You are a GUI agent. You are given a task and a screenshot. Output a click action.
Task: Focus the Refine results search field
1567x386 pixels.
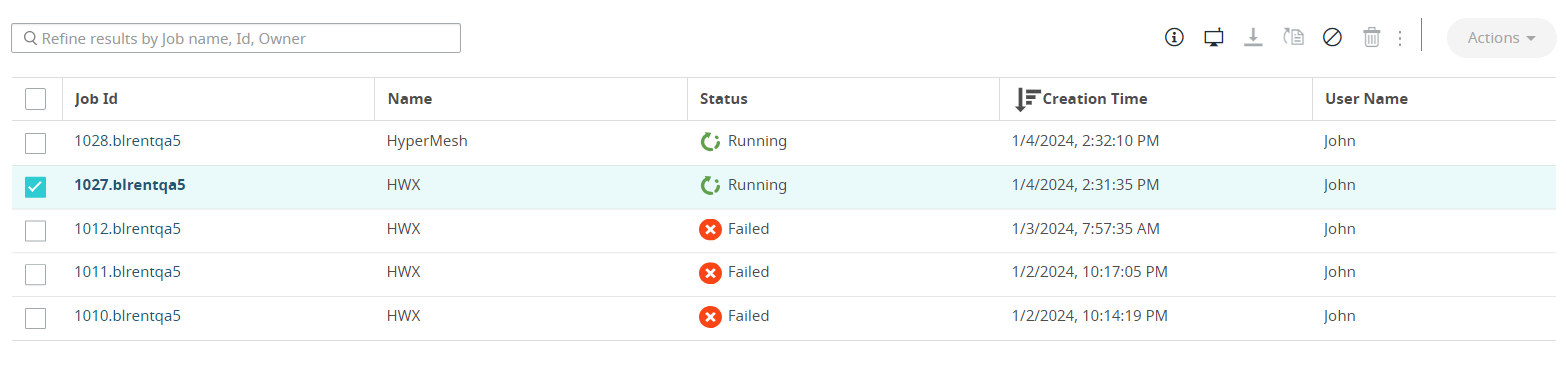coord(236,38)
